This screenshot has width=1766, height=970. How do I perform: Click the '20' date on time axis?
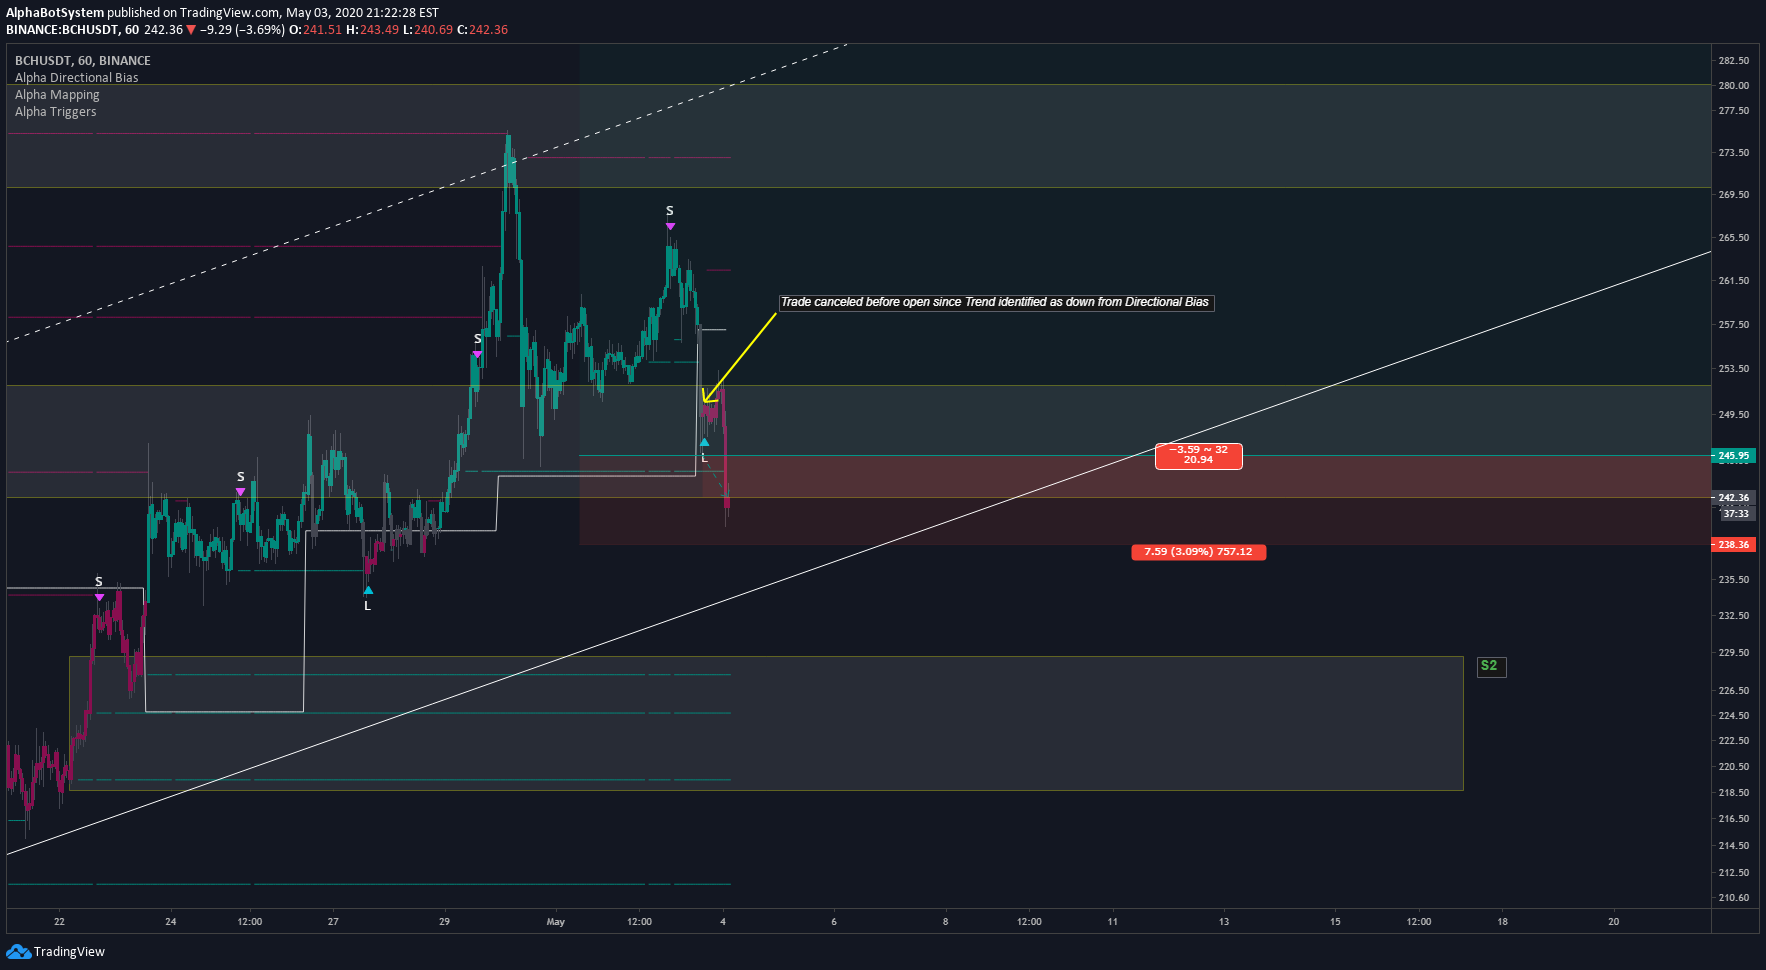[x=1613, y=922]
